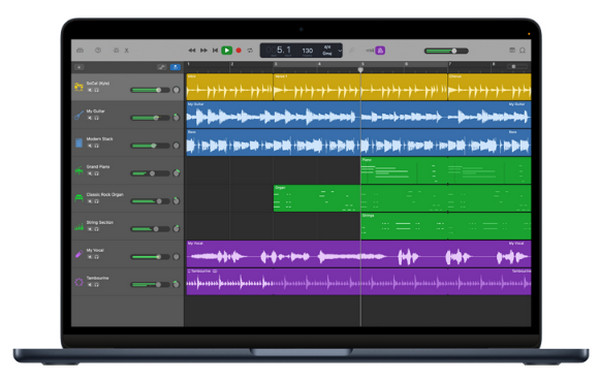Go to beginning of project

[215, 51]
